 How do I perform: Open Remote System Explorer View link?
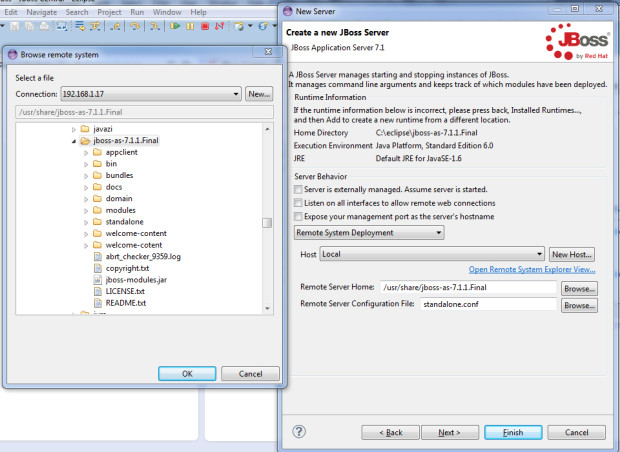click(532, 270)
